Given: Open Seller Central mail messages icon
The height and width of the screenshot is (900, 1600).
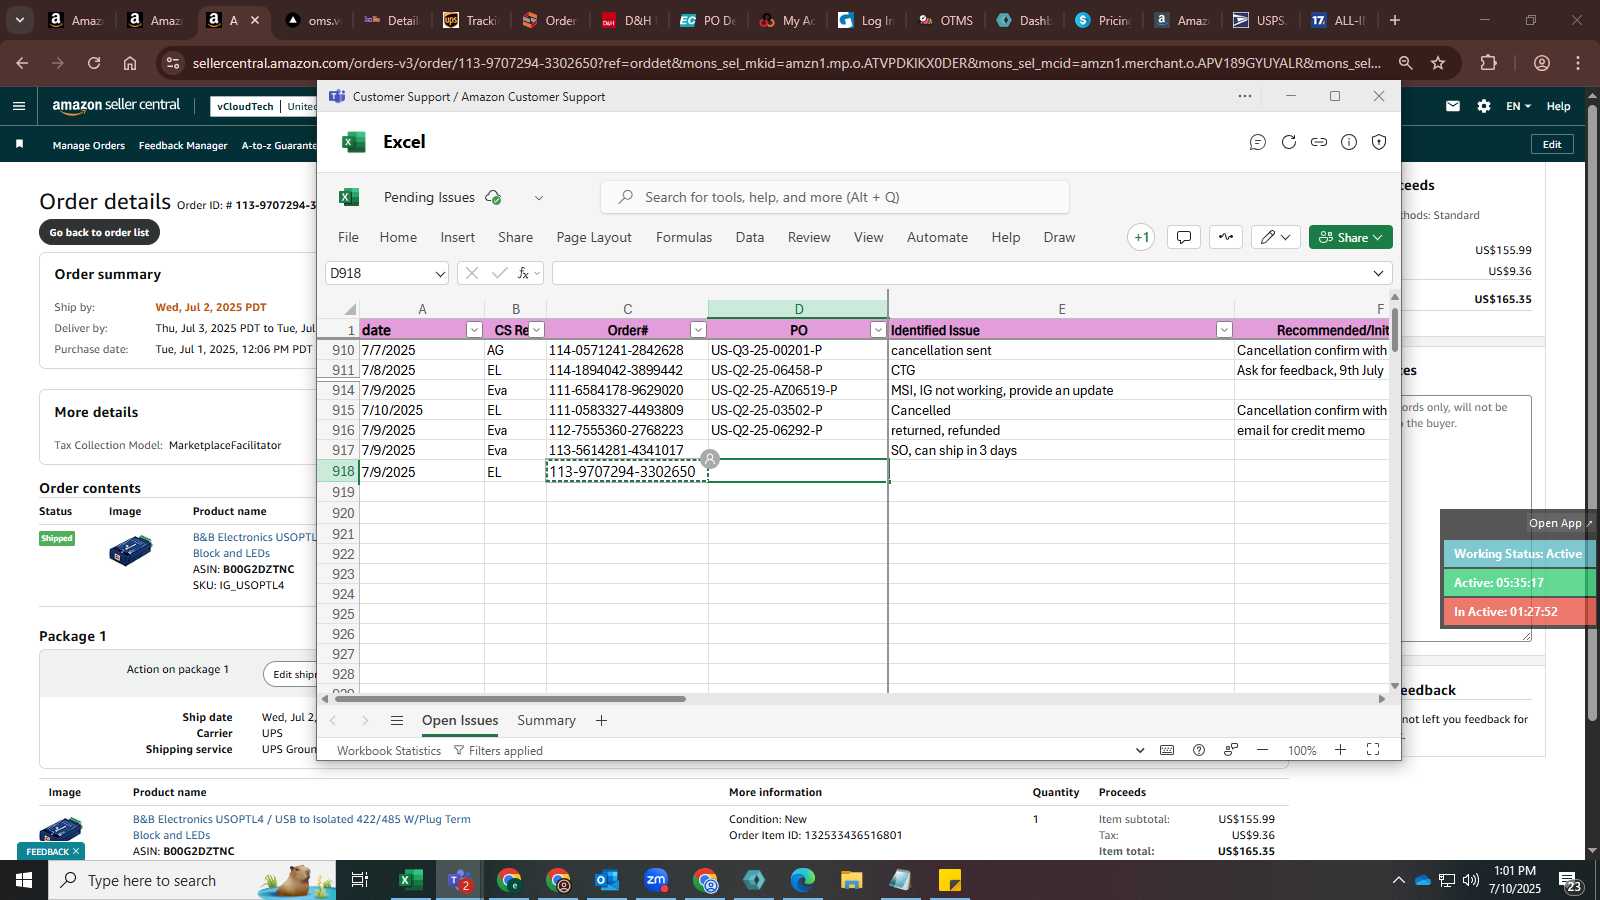Looking at the screenshot, I should click(1453, 106).
